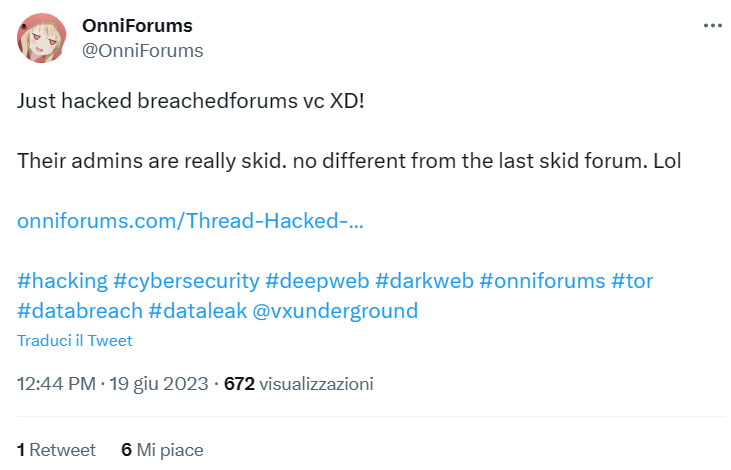Open the onniforums.com Thread-Hacked link
Viewport: 731px width, 470px height.
click(190, 219)
